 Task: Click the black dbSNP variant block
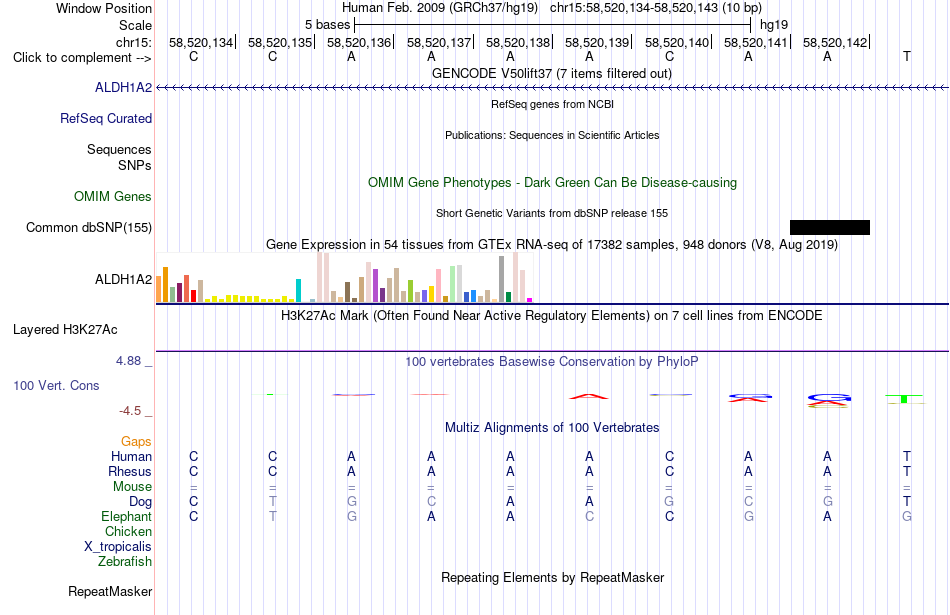click(829, 227)
